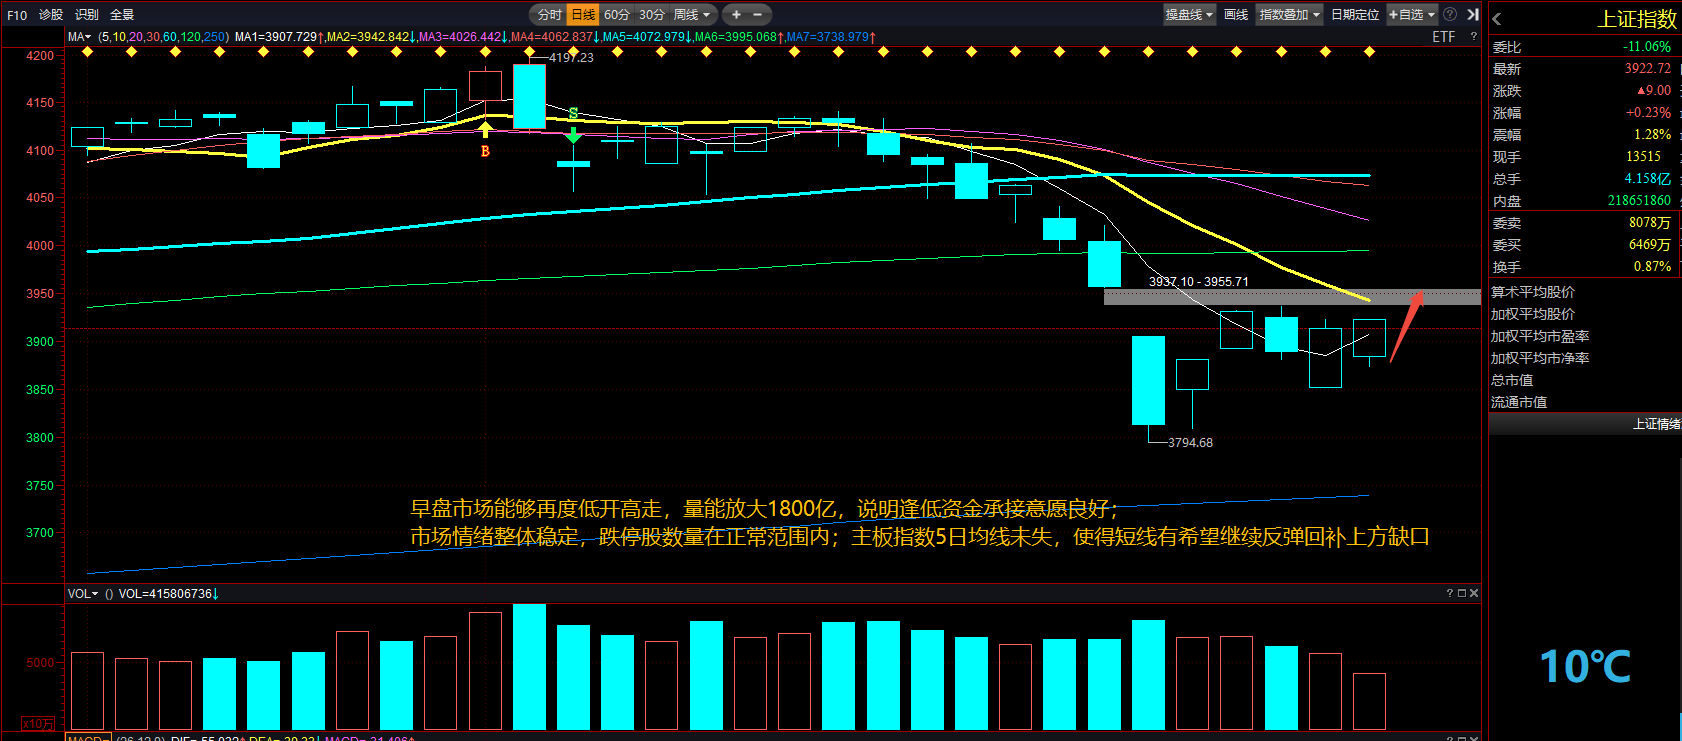Open the 指数叠加 overlay dropdown

coord(1289,14)
